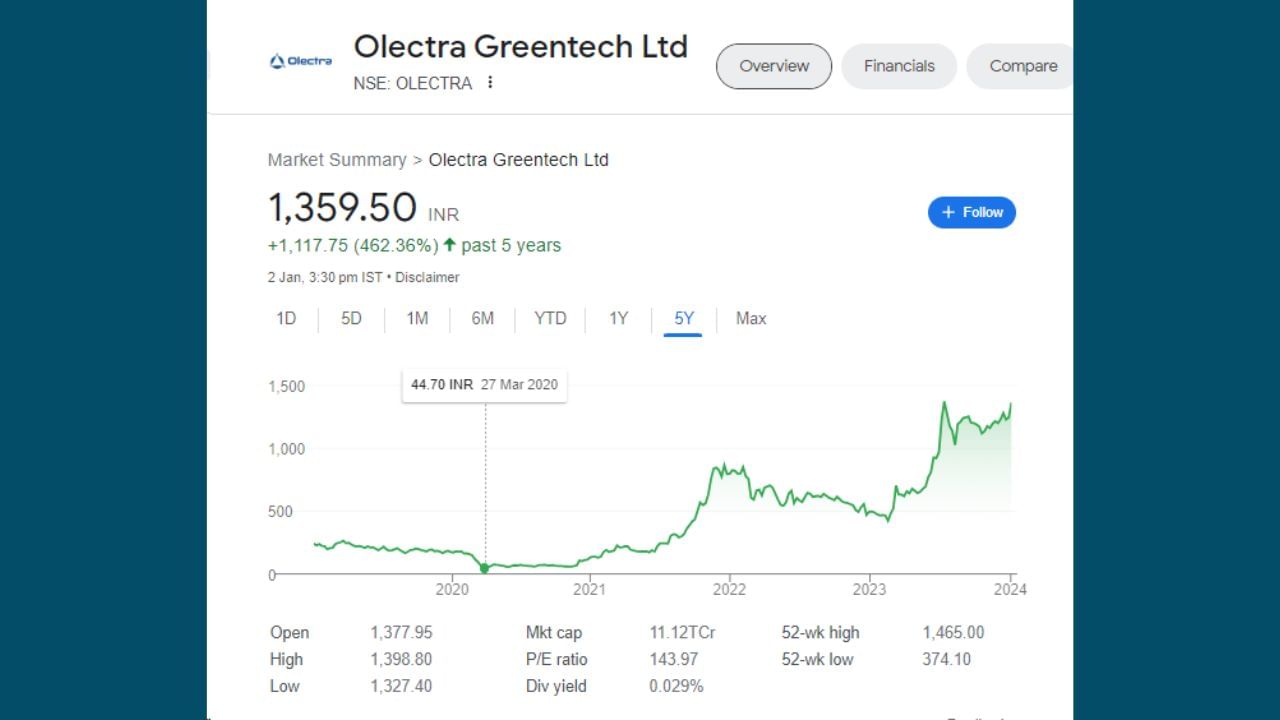This screenshot has width=1280, height=720.
Task: Show the Max chart range
Action: [x=751, y=319]
